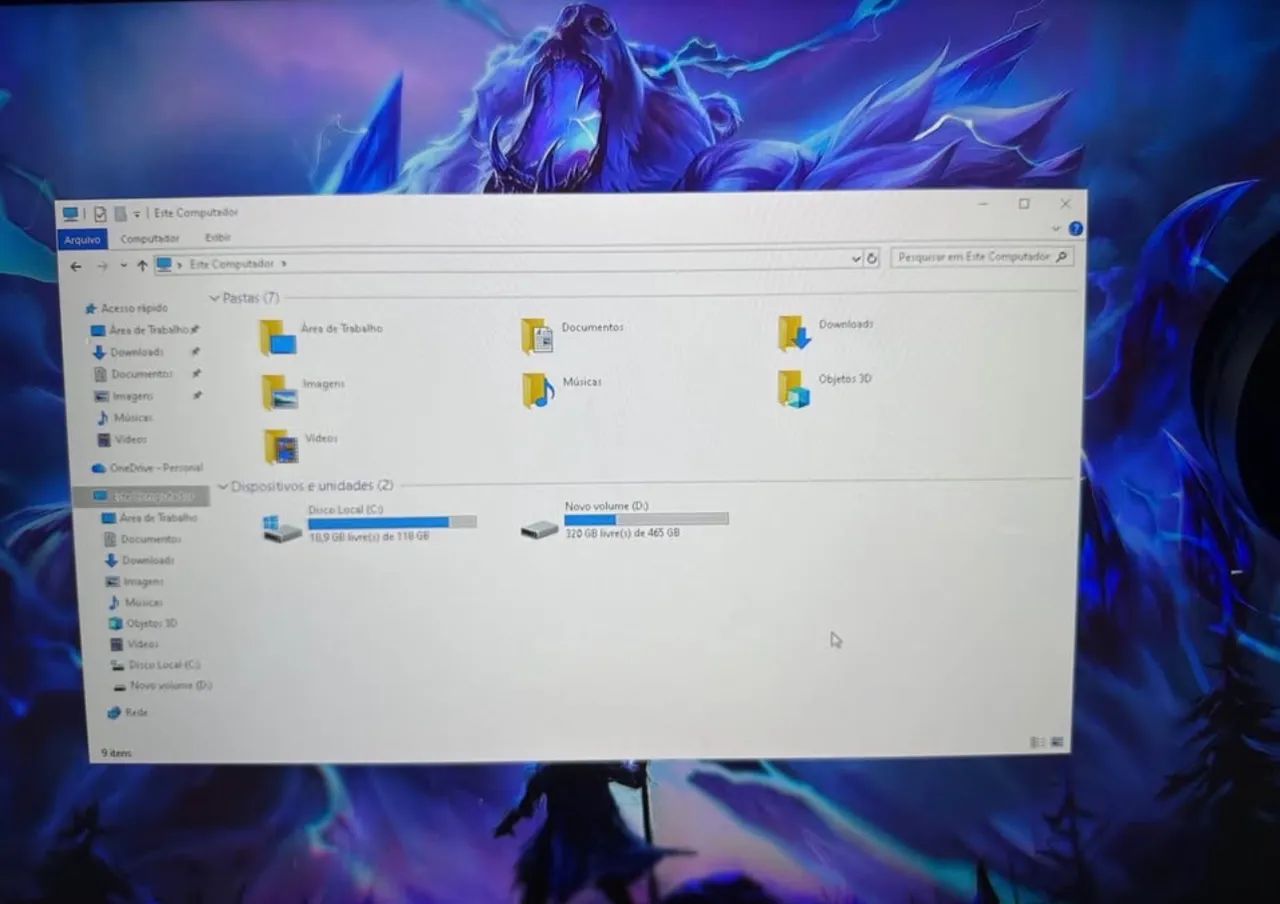Viewport: 1280px width, 904px height.
Task: Go up one level with up arrow
Action: (x=142, y=266)
